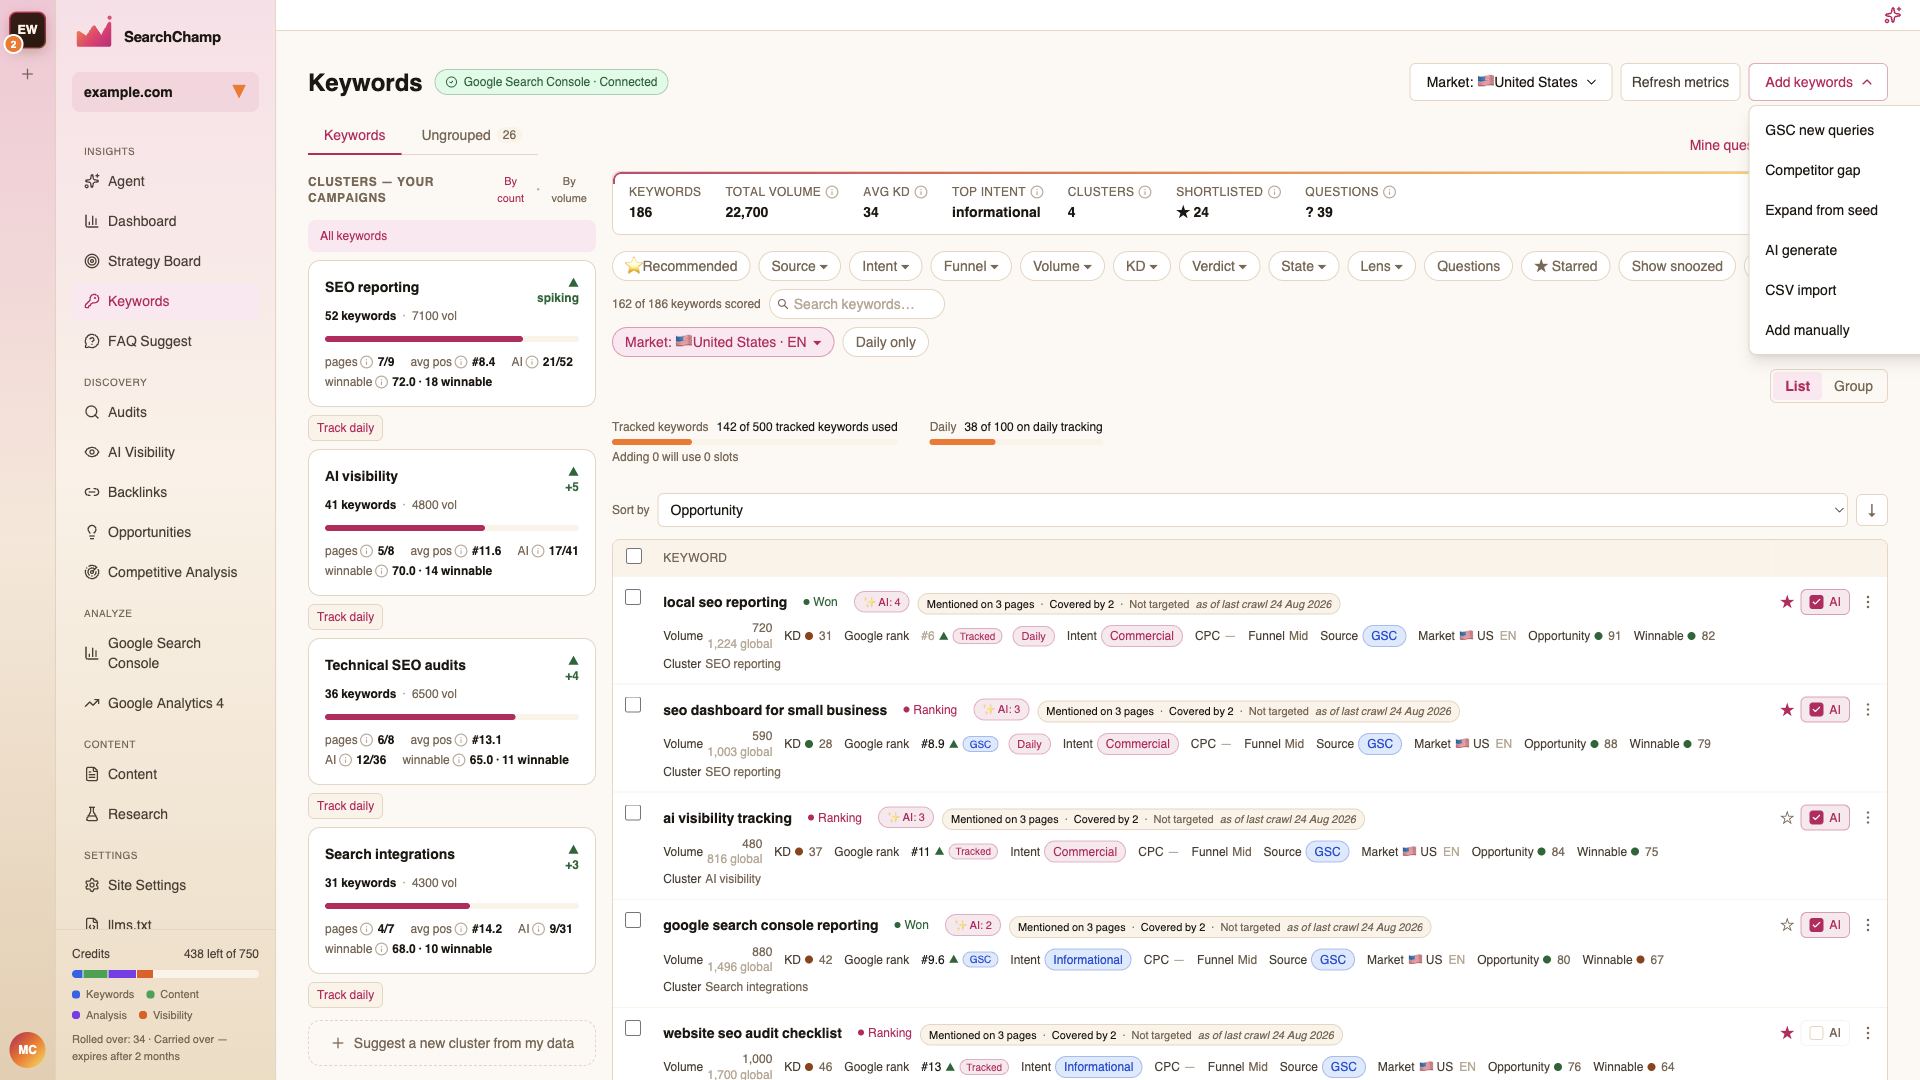
Task: Click the credits usage color bar
Action: pyautogui.click(x=165, y=974)
